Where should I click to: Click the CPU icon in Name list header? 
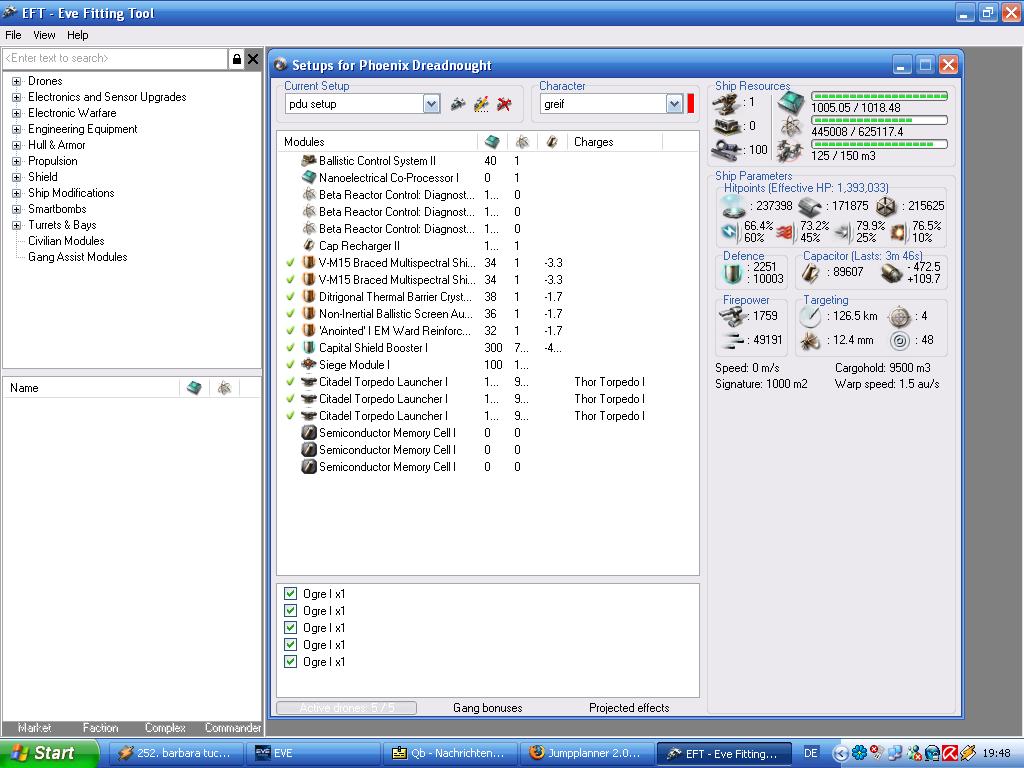click(x=194, y=388)
